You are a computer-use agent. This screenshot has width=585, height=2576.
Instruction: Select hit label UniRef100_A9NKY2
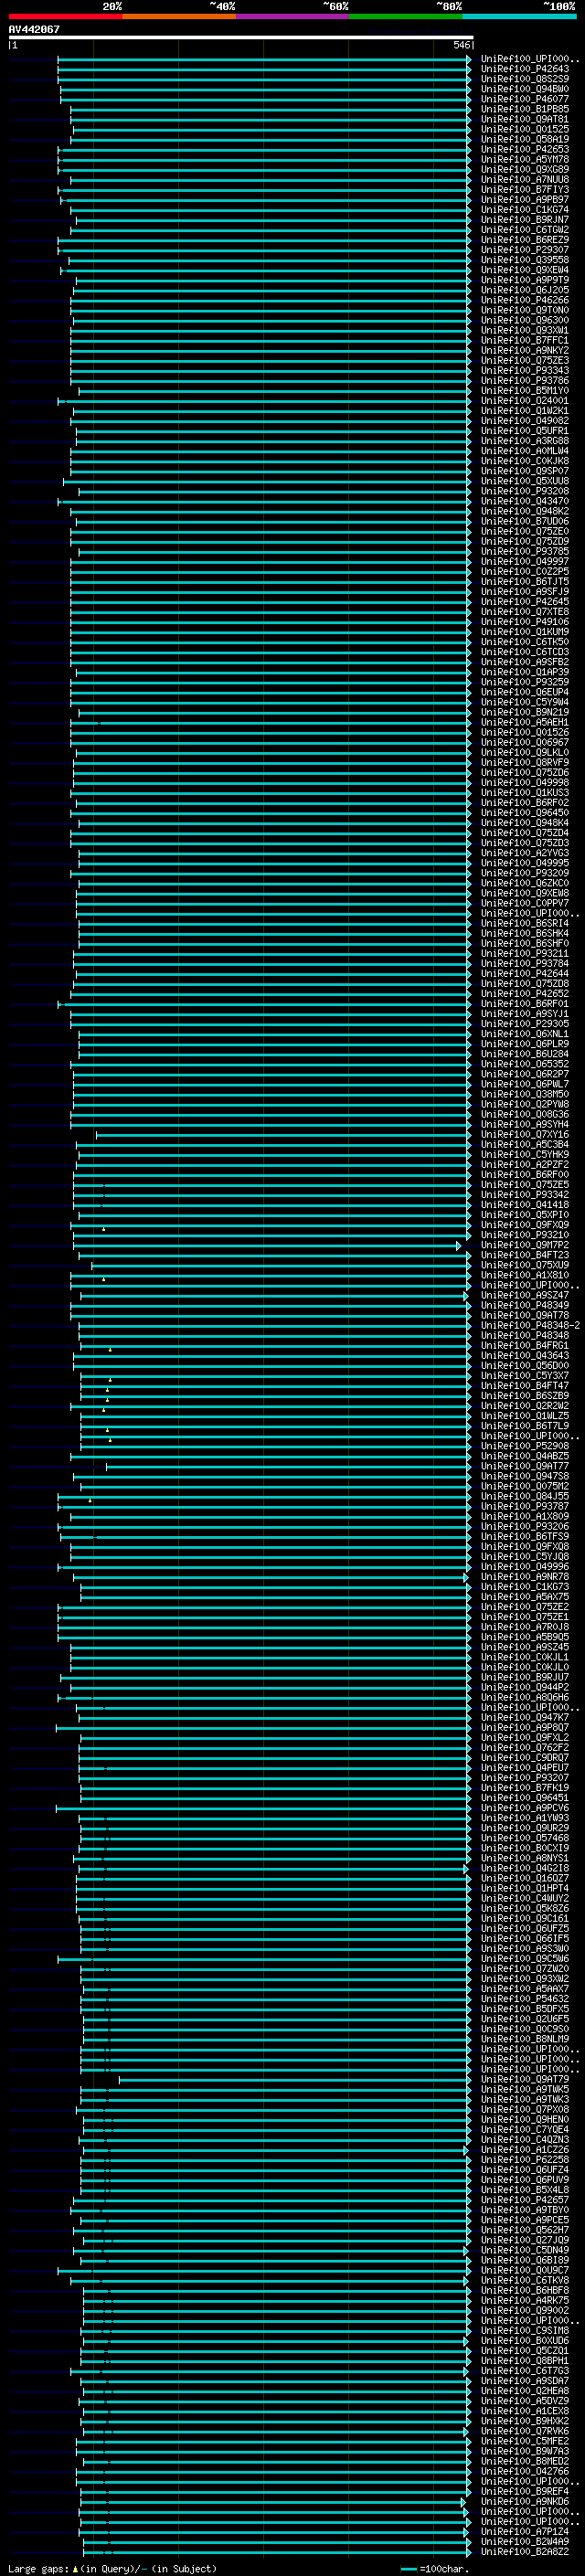(525, 350)
